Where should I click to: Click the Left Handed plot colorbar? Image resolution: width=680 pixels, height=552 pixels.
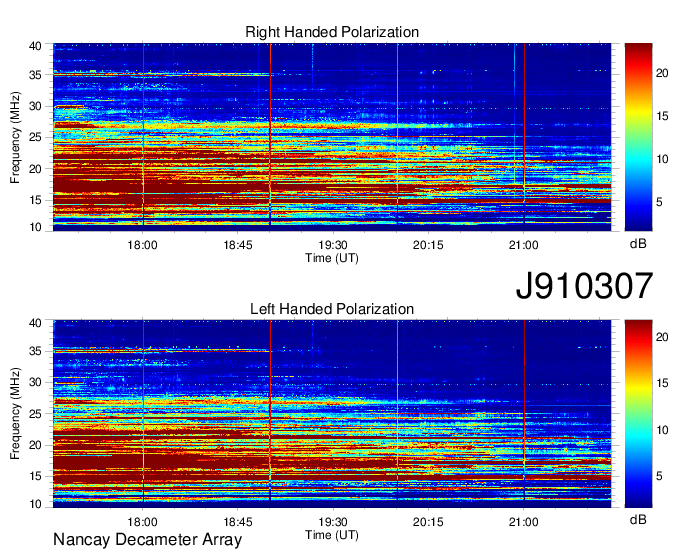pyautogui.click(x=638, y=414)
